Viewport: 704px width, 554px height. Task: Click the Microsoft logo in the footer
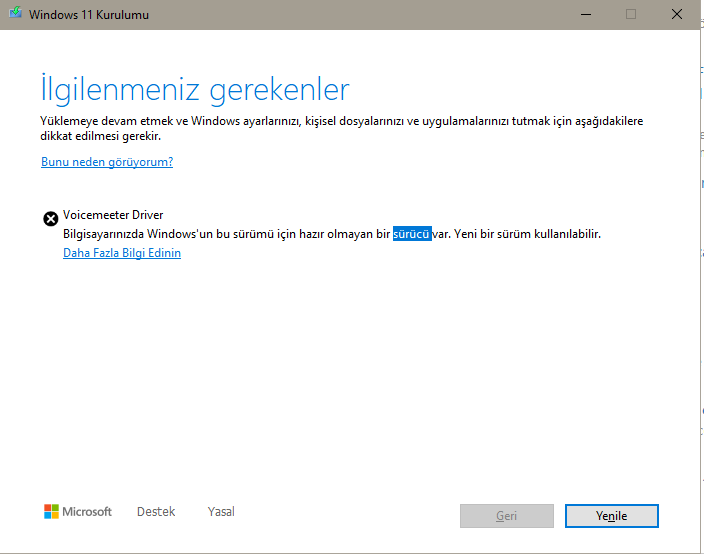(78, 511)
